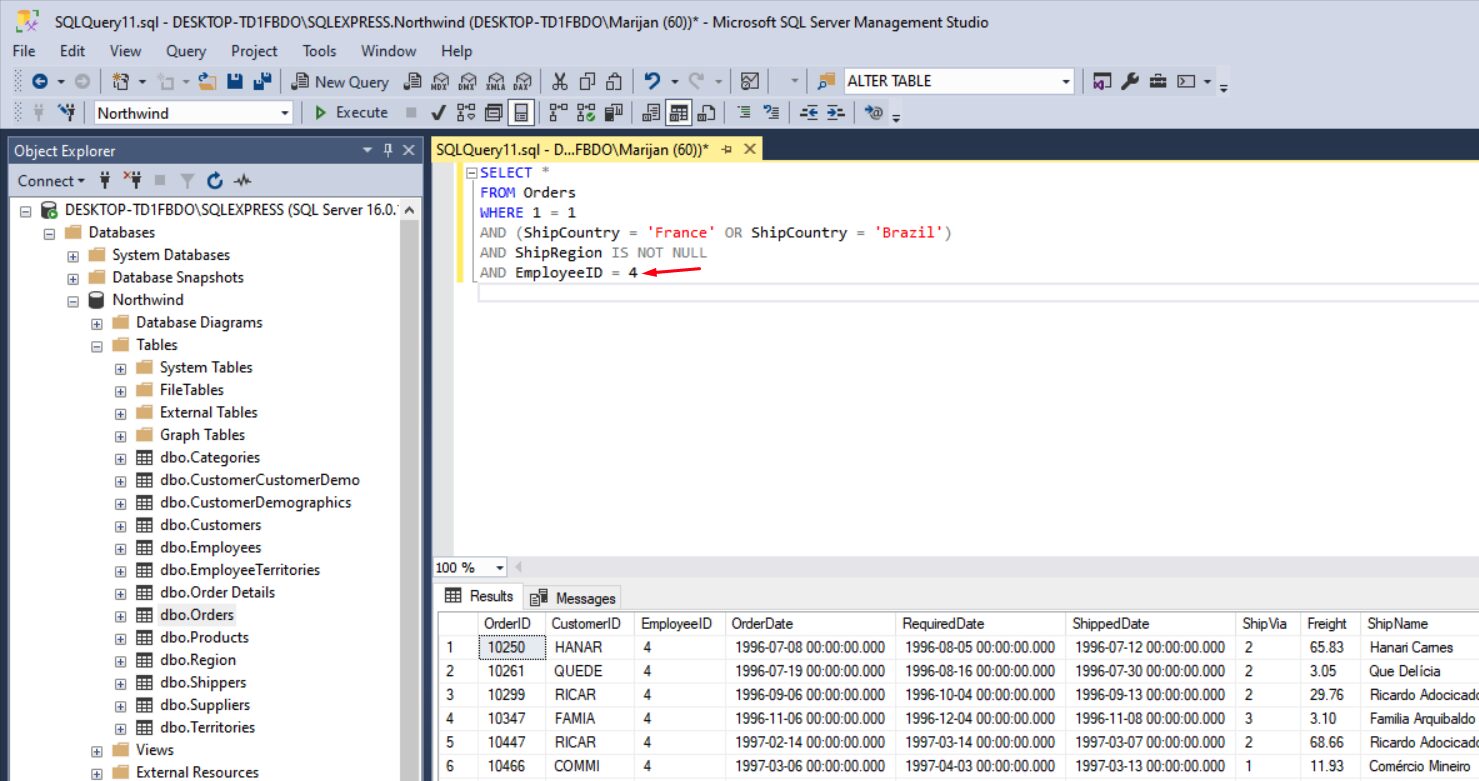Click the New Query button

tap(340, 82)
